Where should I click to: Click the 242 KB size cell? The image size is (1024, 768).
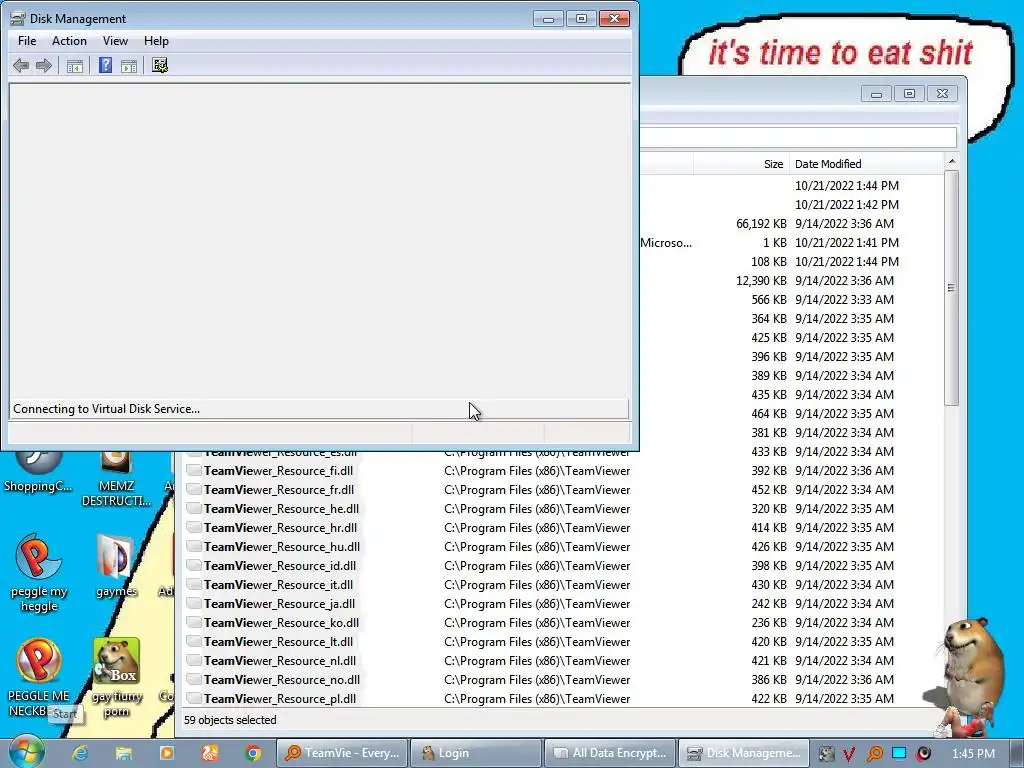click(x=769, y=603)
